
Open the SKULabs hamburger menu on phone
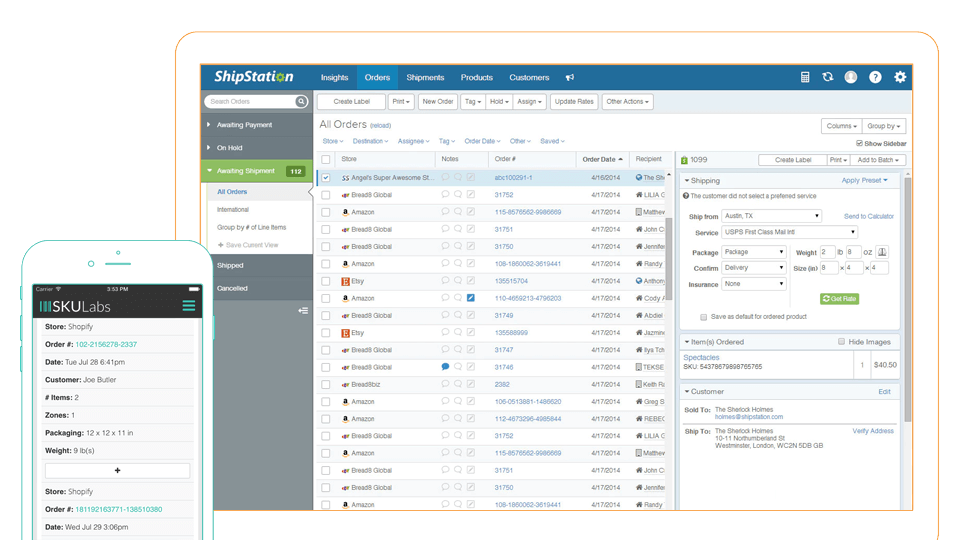click(189, 306)
